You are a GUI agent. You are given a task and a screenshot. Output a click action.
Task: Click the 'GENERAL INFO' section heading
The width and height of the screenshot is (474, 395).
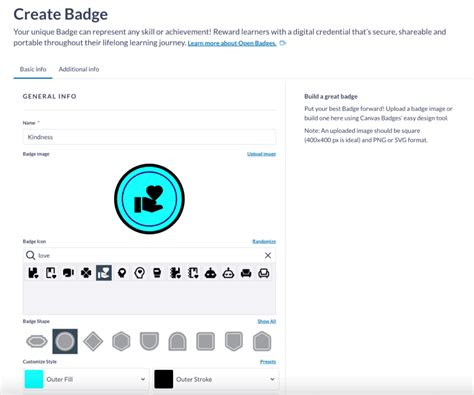pos(50,96)
